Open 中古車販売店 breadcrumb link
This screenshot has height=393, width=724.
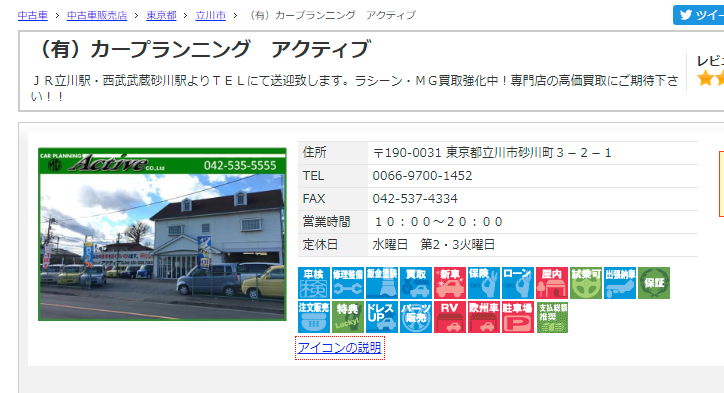(x=97, y=15)
